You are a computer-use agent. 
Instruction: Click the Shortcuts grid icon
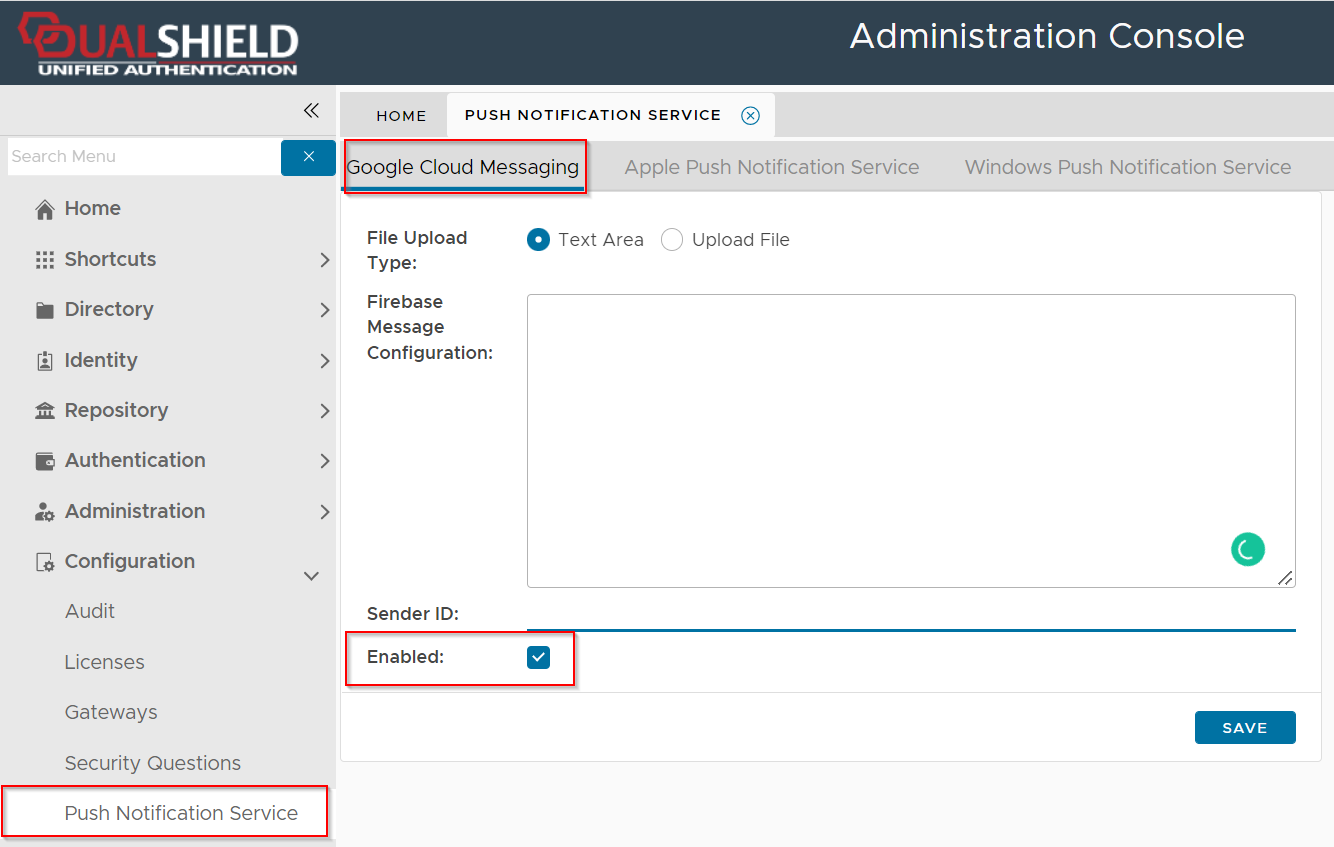point(44,260)
